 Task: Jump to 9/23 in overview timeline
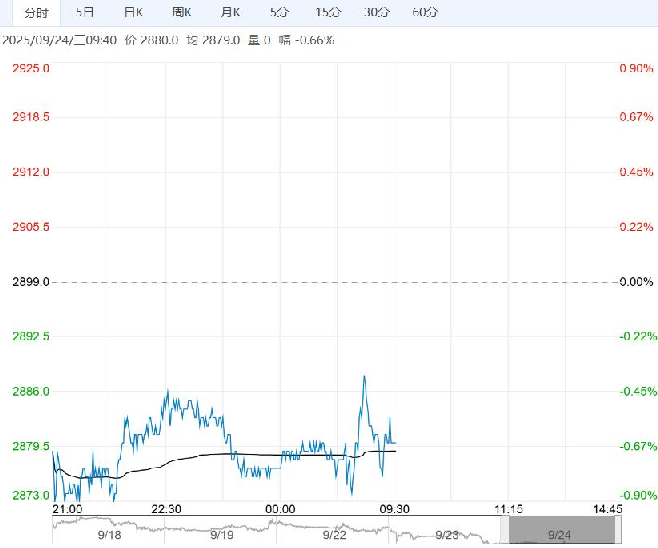point(447,535)
